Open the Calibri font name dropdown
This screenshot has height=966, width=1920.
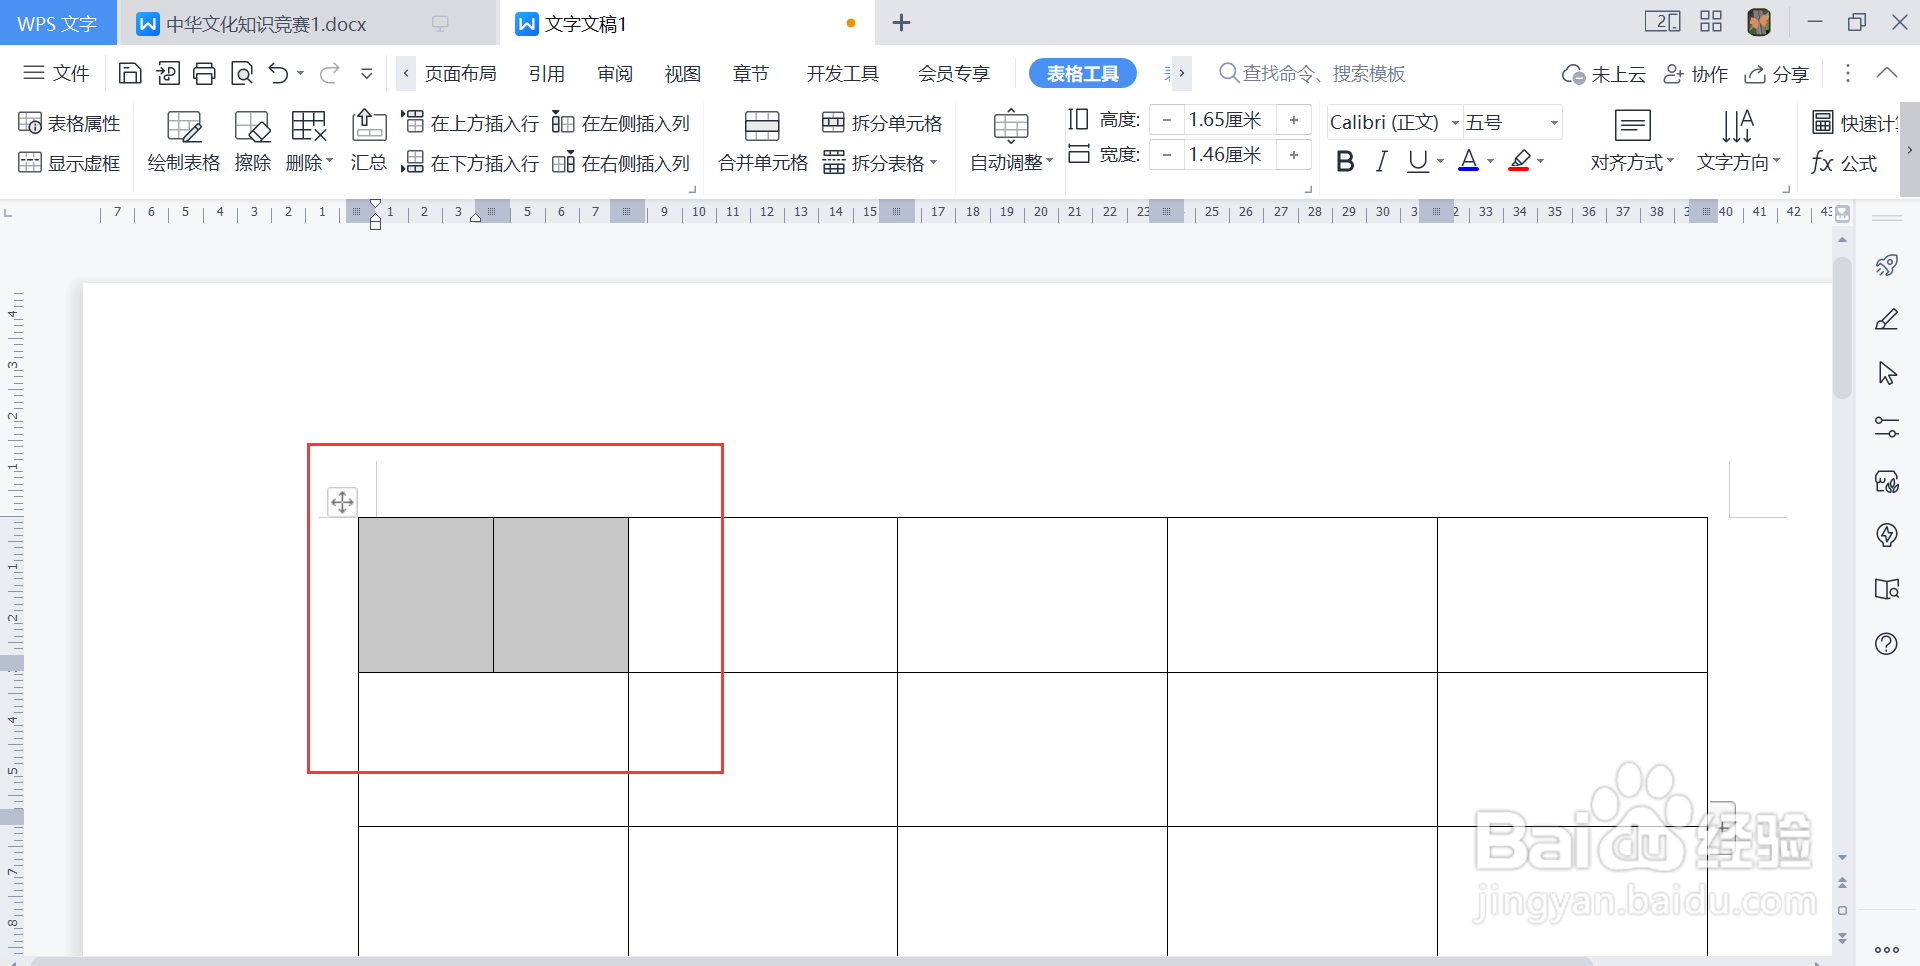(1455, 123)
